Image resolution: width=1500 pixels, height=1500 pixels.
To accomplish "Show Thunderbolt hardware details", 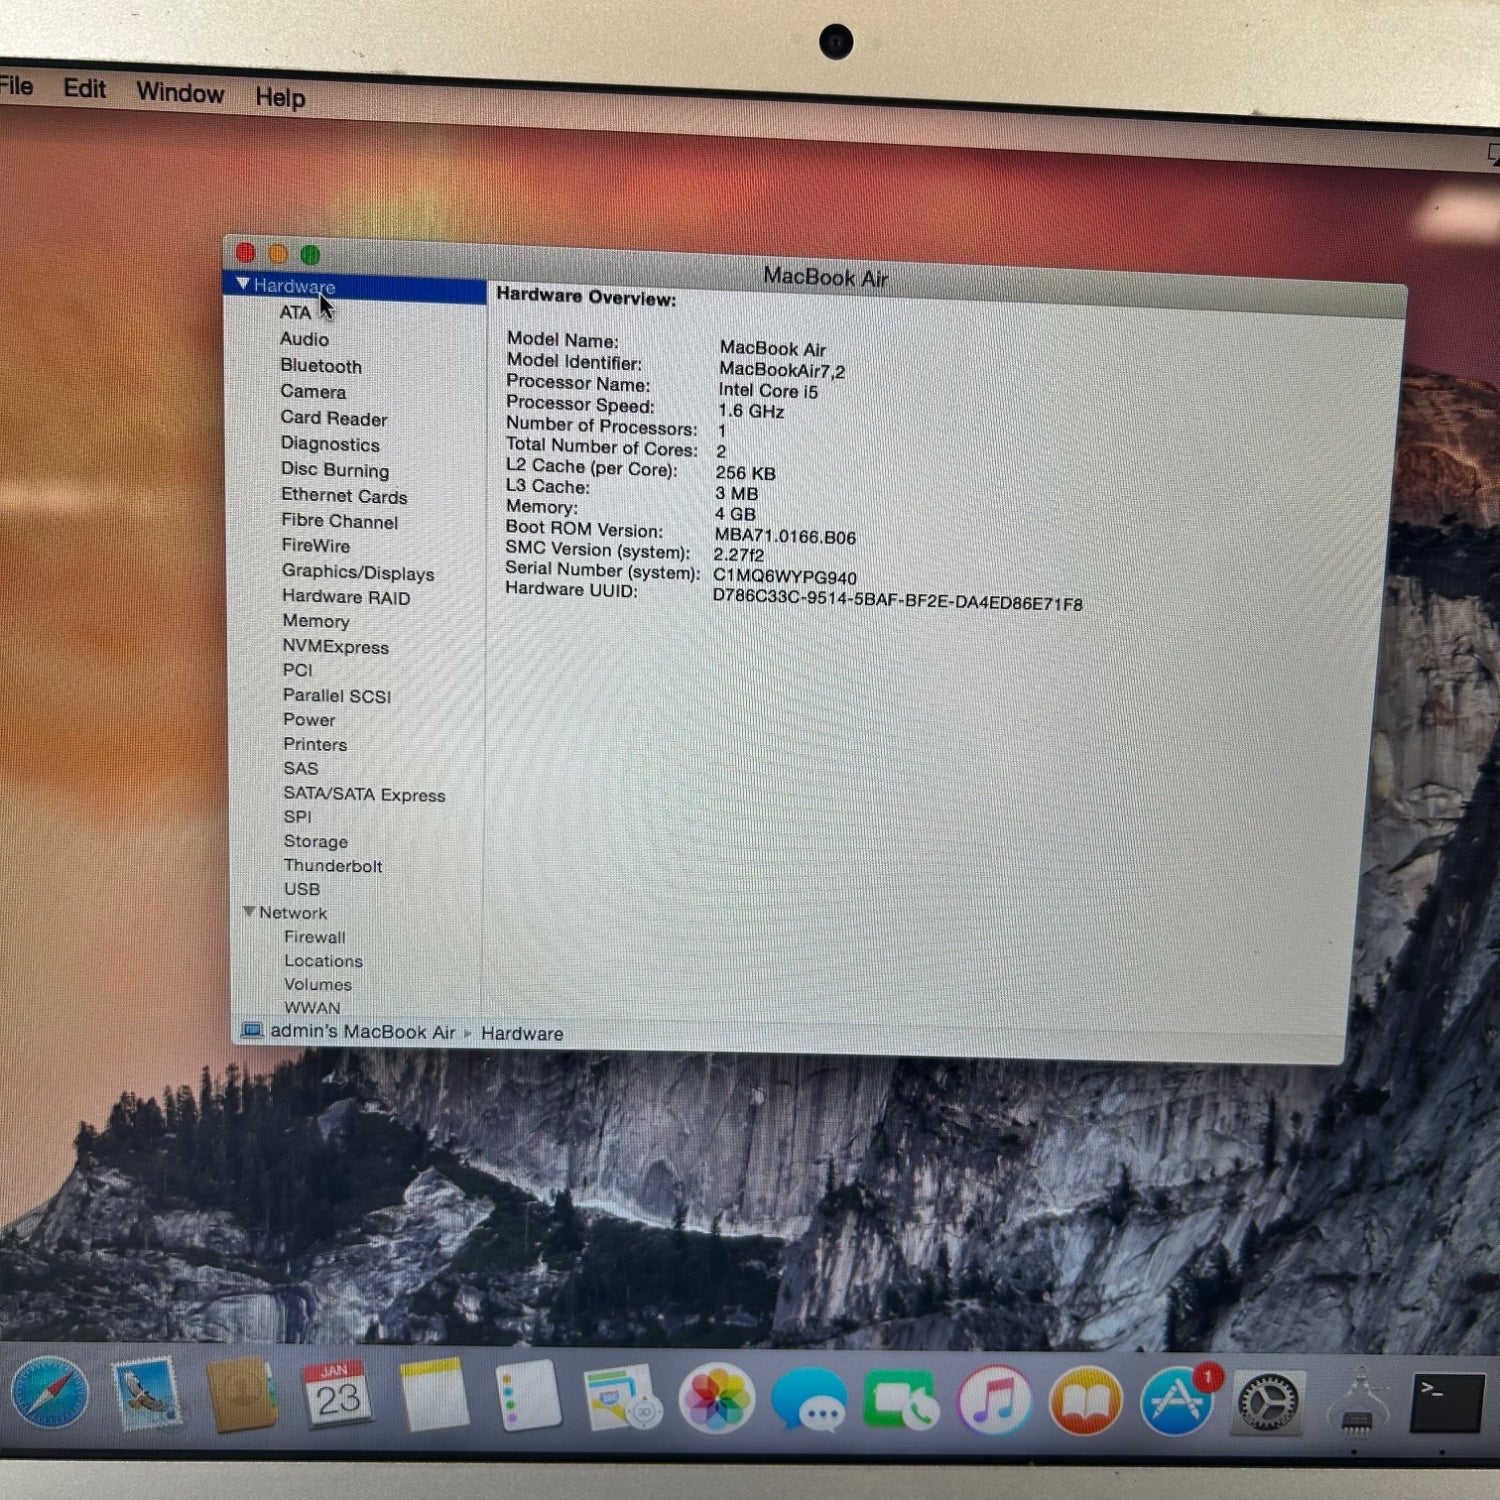I will pyautogui.click(x=333, y=866).
